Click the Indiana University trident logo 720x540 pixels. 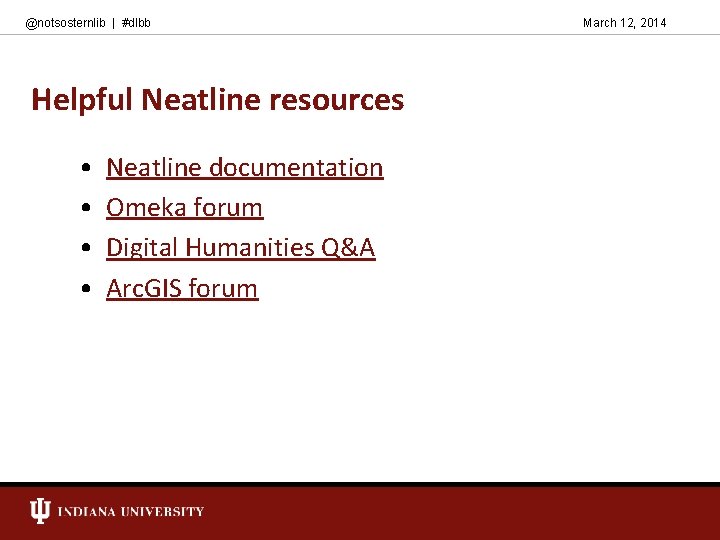[x=40, y=511]
